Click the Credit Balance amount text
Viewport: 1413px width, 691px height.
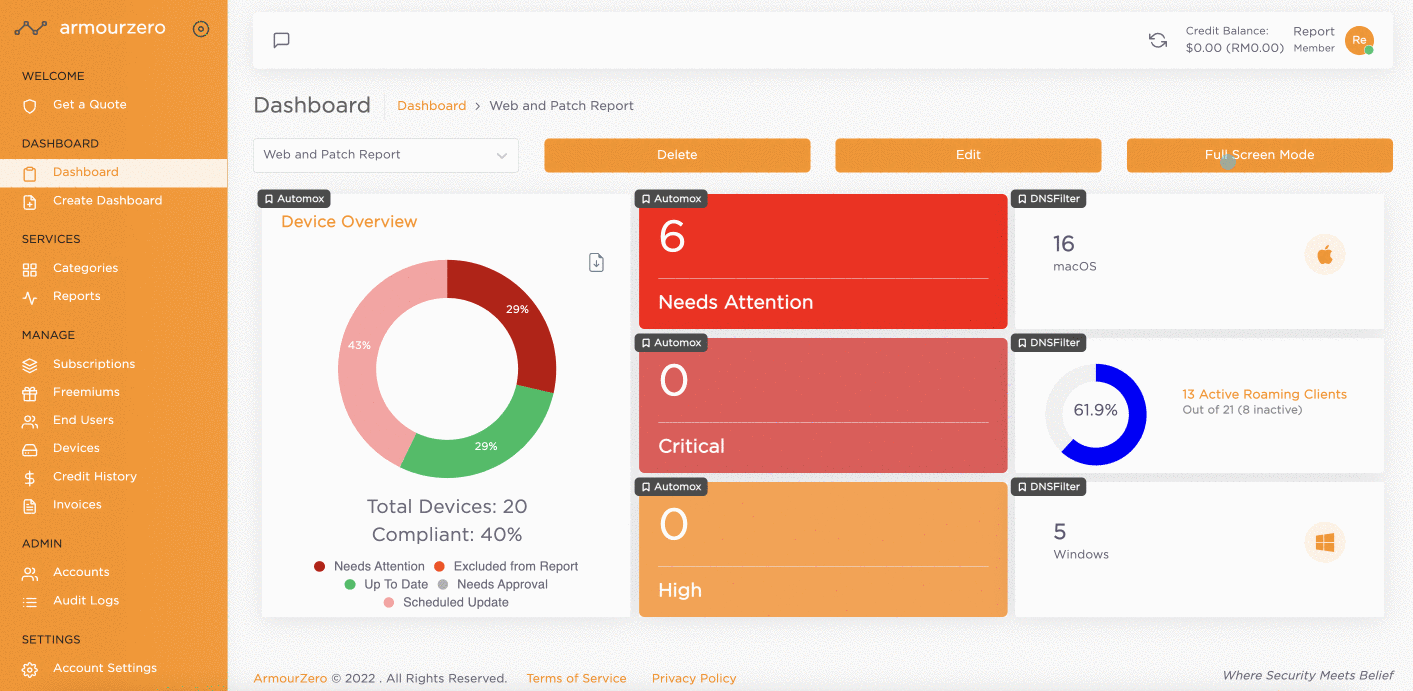pyautogui.click(x=1235, y=48)
